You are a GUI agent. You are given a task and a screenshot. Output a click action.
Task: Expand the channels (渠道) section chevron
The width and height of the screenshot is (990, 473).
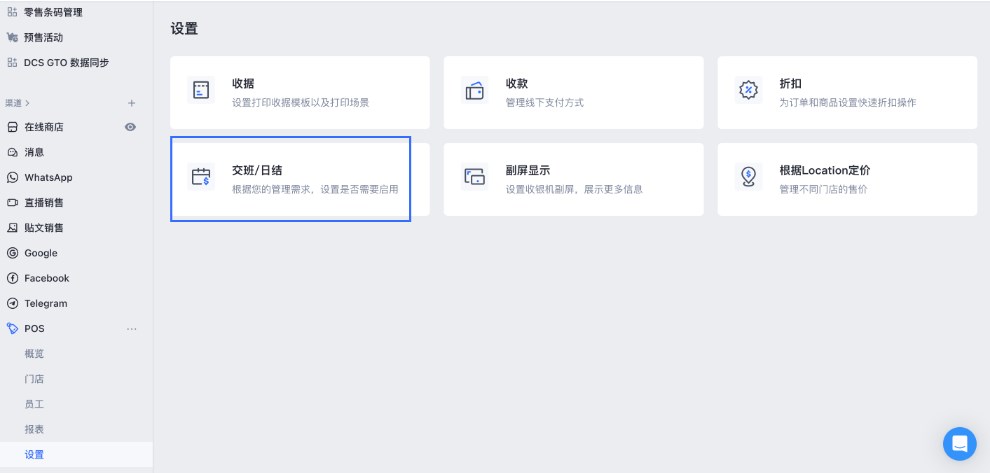tap(28, 103)
